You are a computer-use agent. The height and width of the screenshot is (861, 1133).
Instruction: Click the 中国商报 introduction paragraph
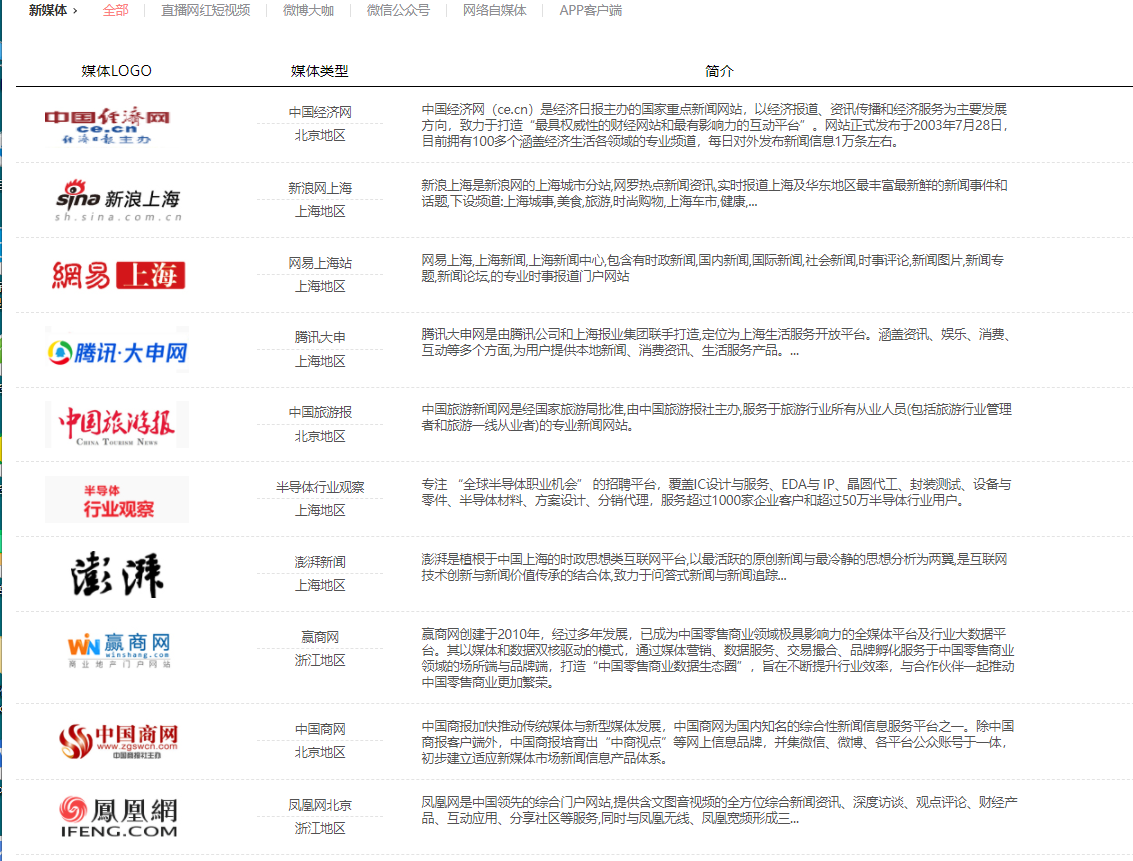pyautogui.click(x=718, y=742)
